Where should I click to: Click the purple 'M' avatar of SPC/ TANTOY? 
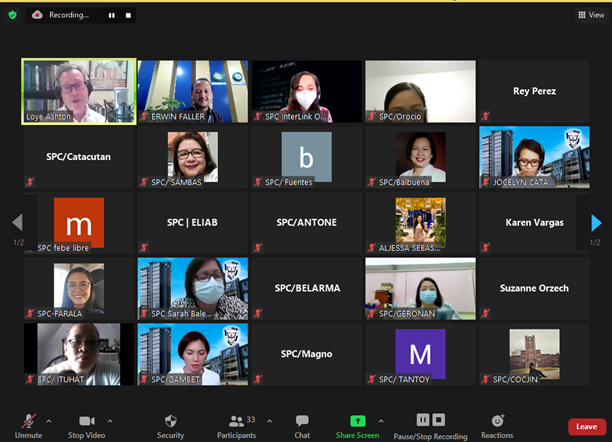(421, 354)
